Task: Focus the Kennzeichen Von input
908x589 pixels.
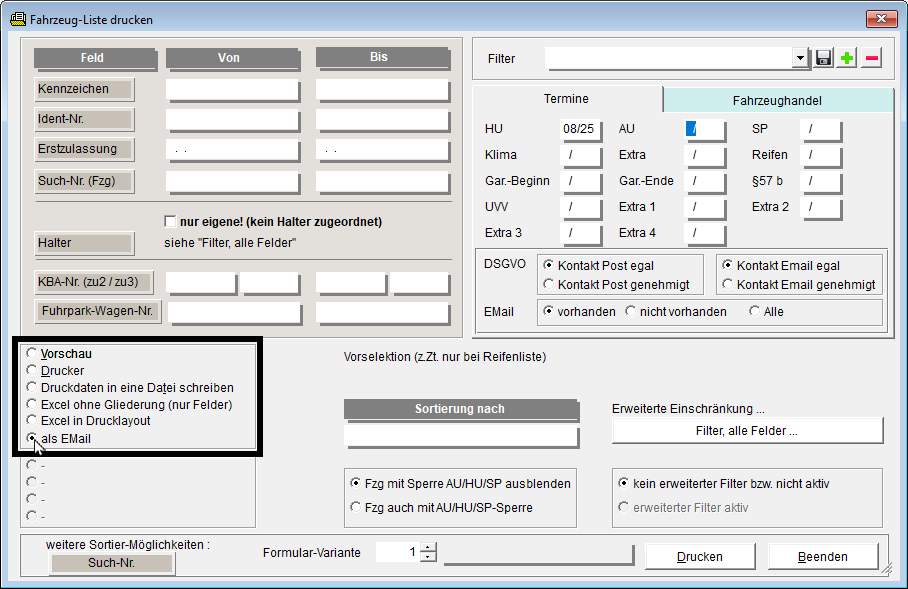Action: [x=232, y=90]
